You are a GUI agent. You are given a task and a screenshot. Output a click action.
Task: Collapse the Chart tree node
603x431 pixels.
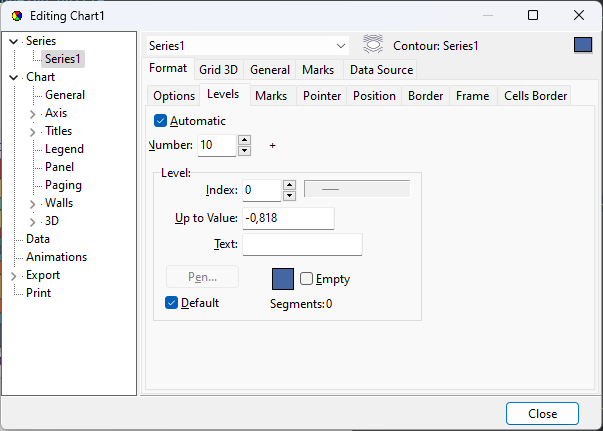pyautogui.click(x=13, y=77)
